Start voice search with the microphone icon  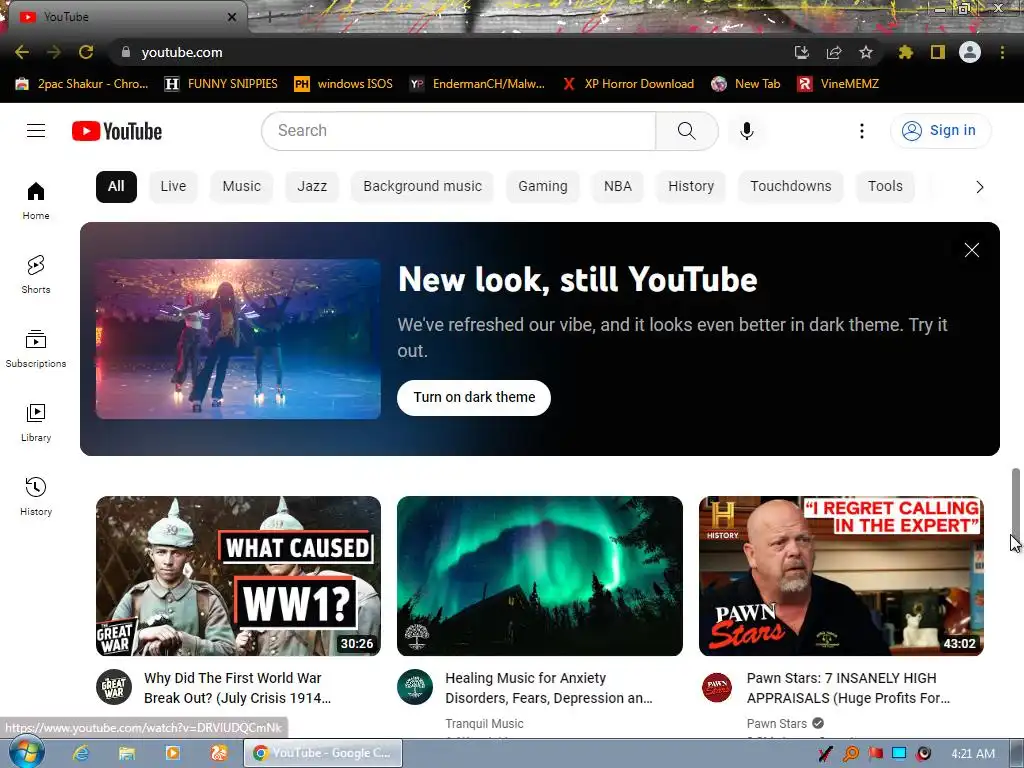746,131
